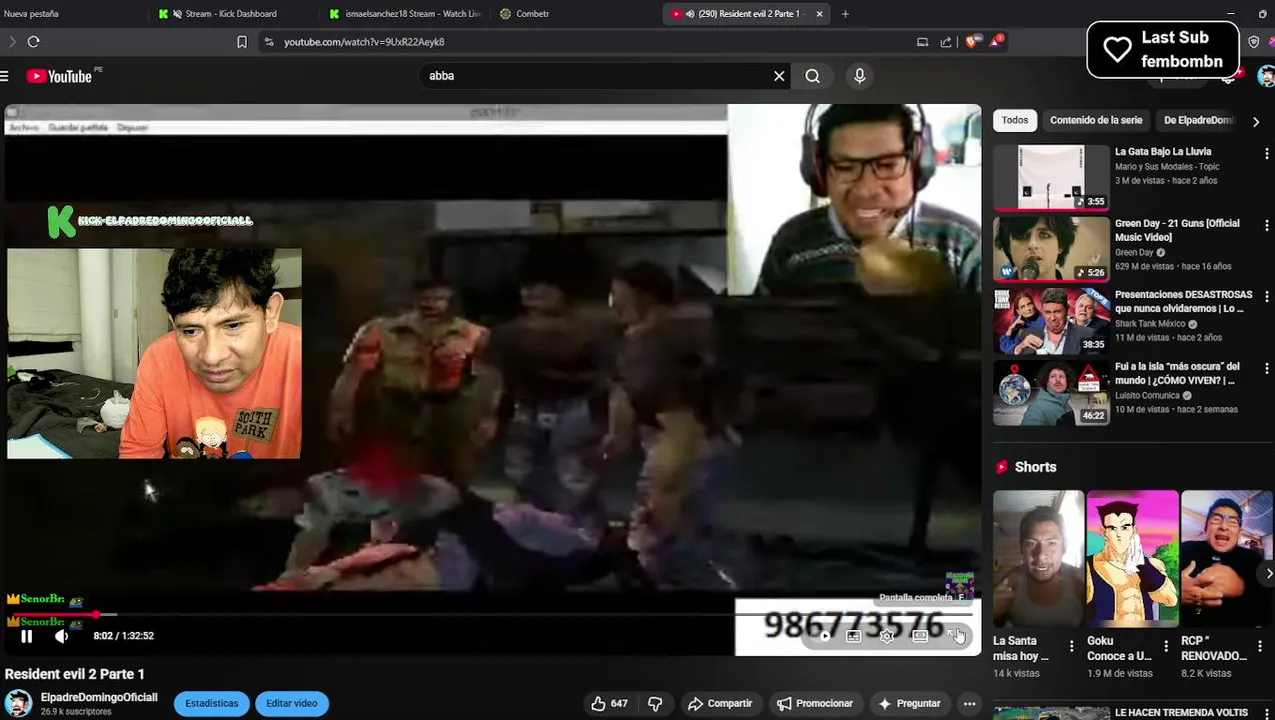Open options menu for Green Day video
This screenshot has height=720, width=1275.
[1266, 226]
